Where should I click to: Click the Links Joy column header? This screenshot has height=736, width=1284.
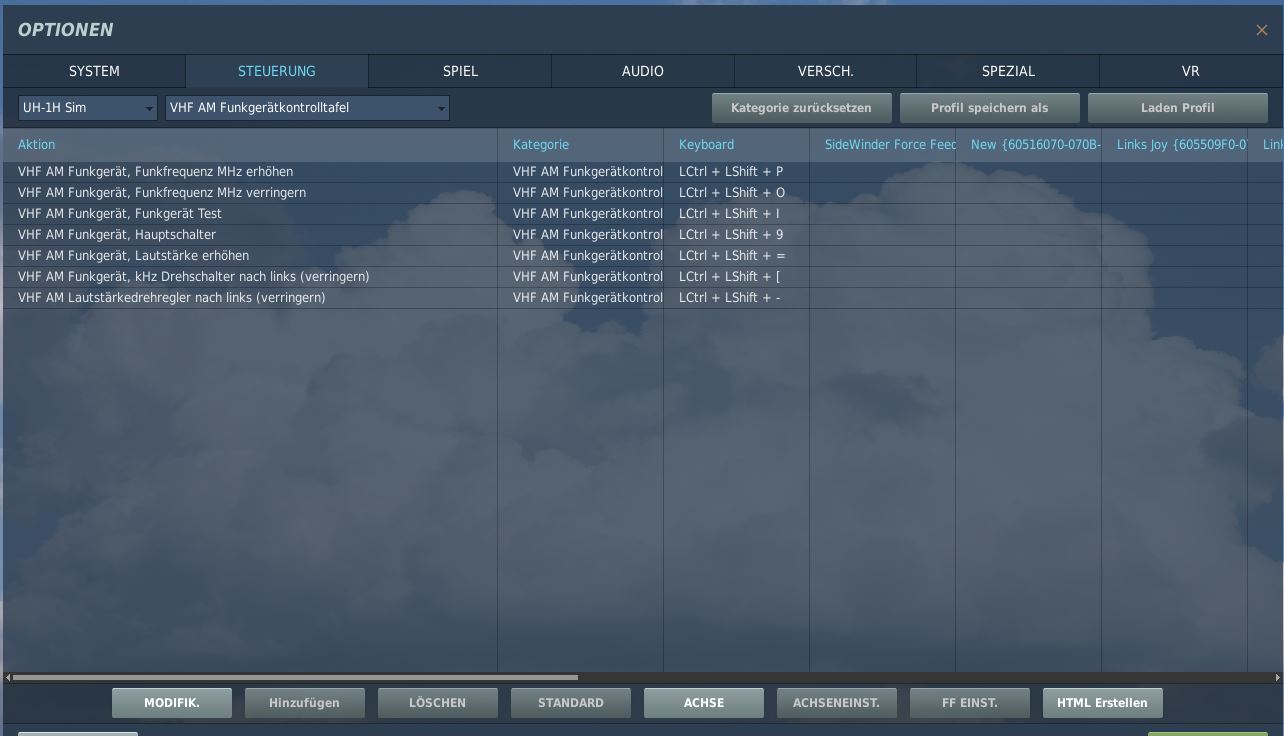click(1175, 144)
